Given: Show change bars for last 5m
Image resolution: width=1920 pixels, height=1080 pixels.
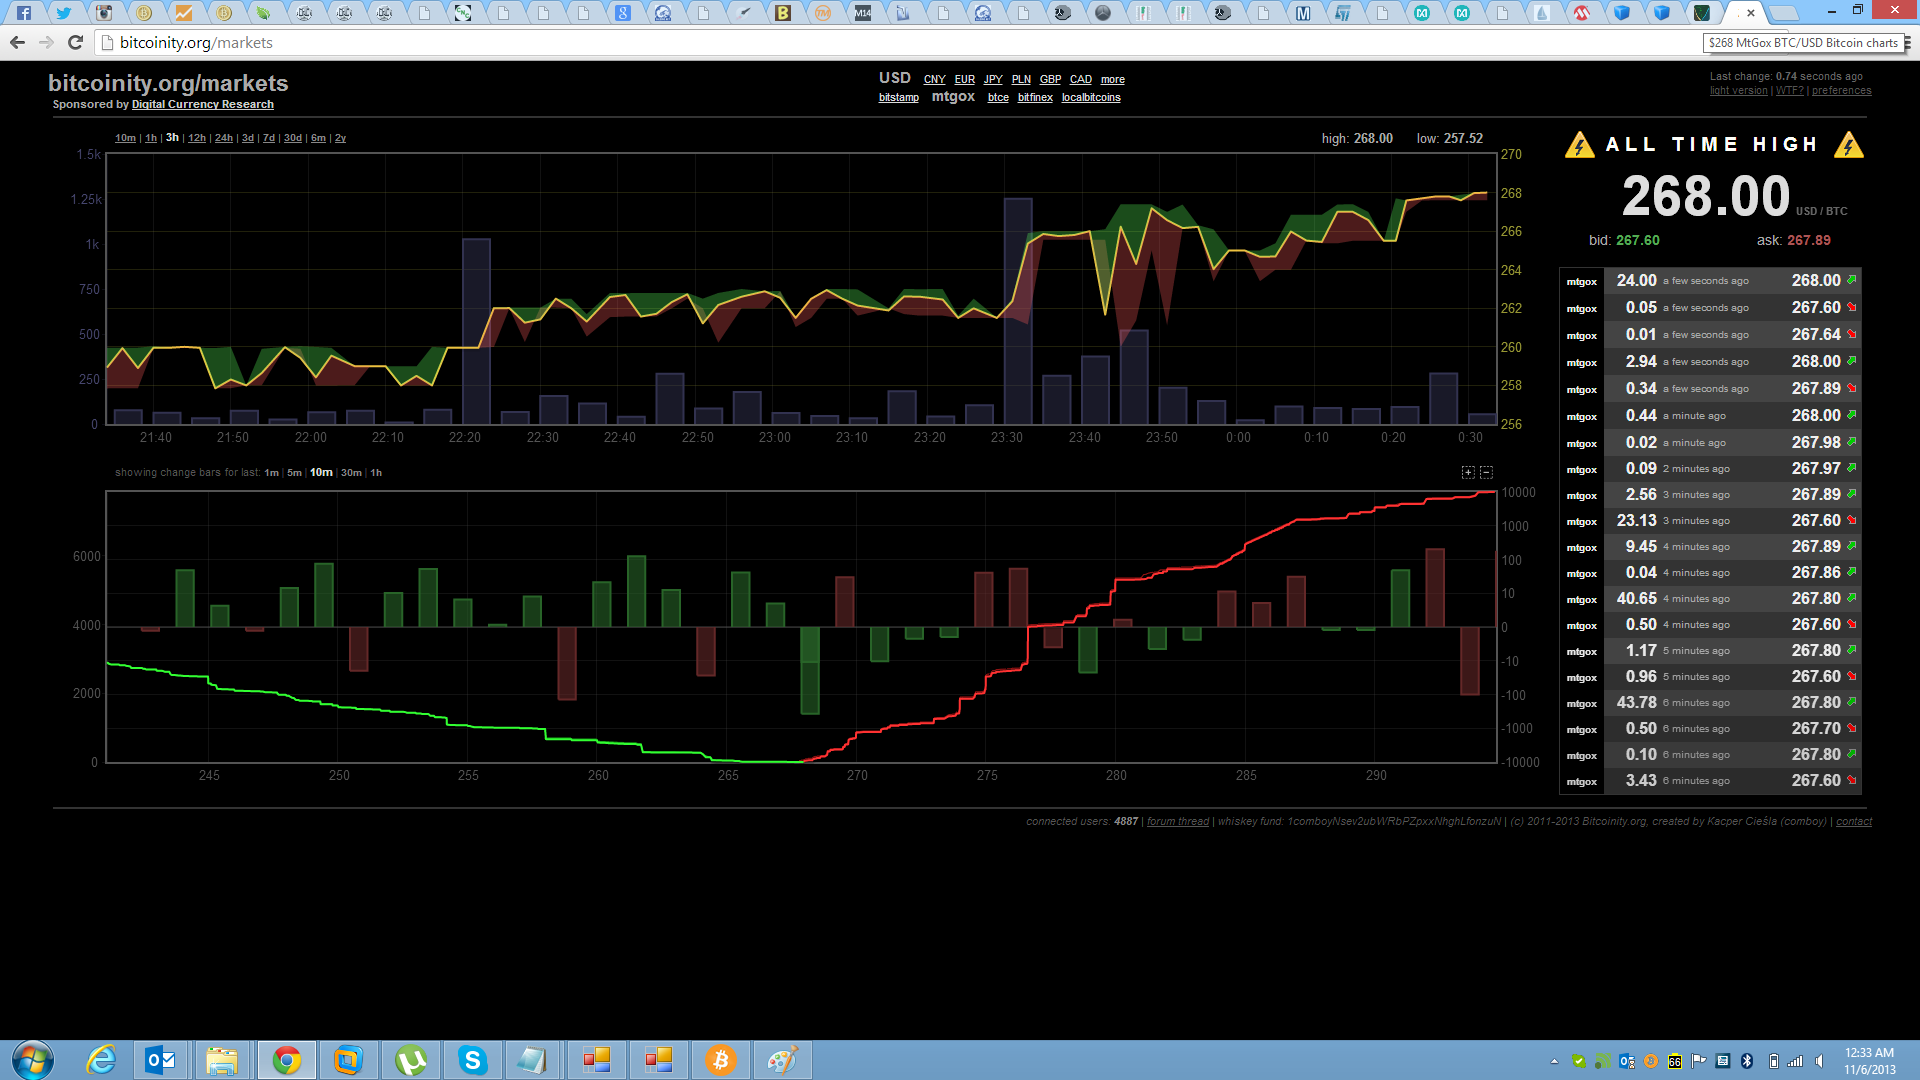Looking at the screenshot, I should (x=294, y=473).
